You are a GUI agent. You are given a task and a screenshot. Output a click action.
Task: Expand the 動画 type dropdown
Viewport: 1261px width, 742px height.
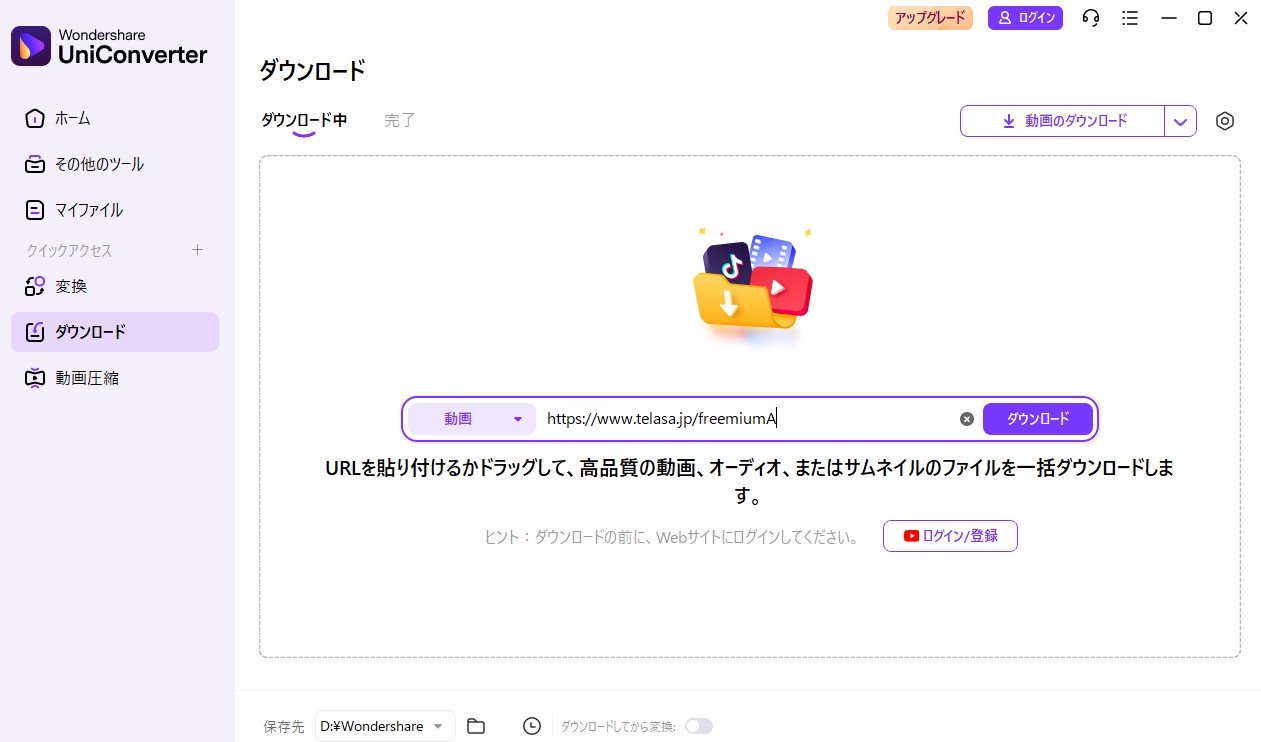pos(471,419)
